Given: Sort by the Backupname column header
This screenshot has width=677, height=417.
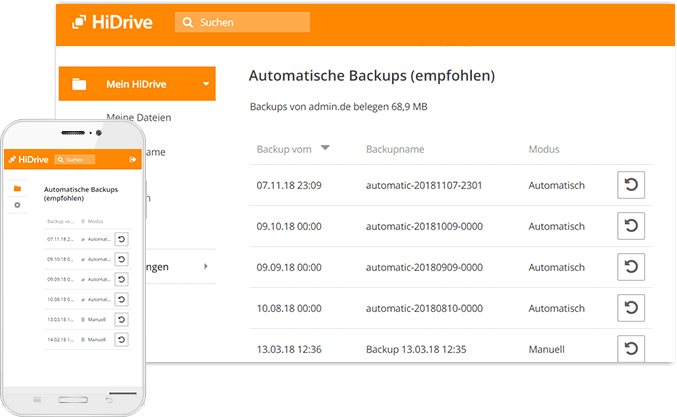Looking at the screenshot, I should (395, 149).
